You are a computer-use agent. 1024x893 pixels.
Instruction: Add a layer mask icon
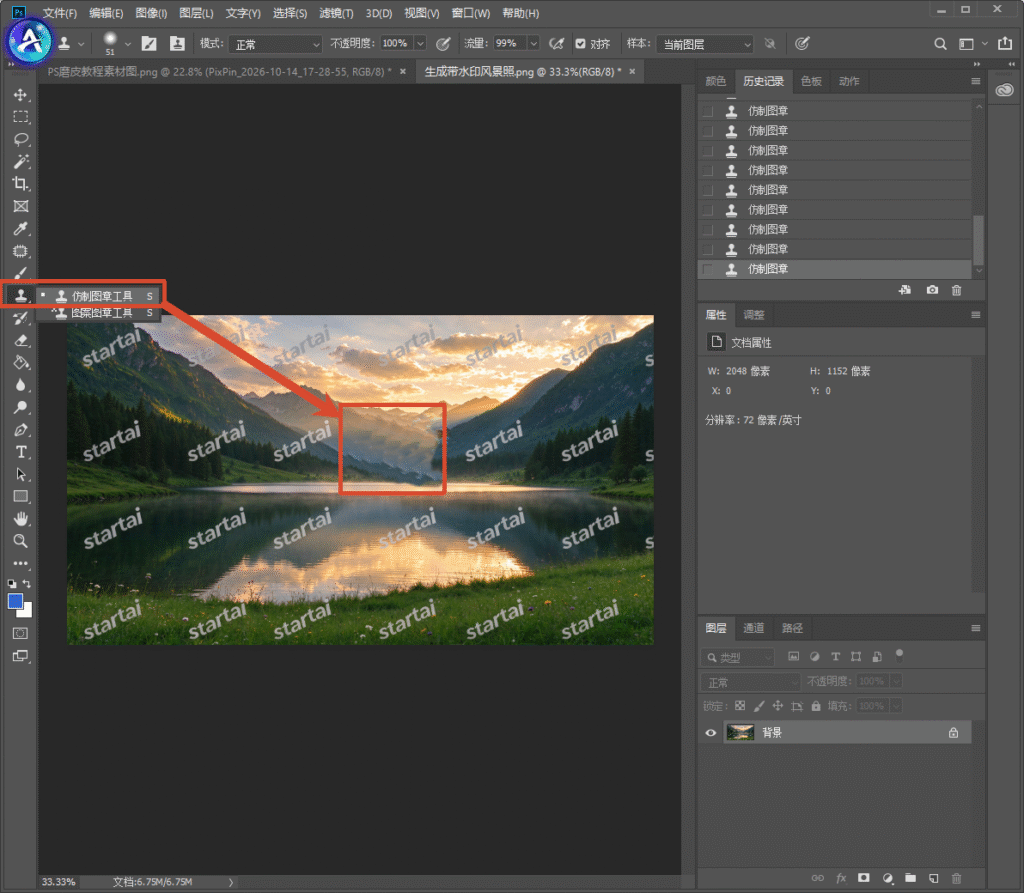pyautogui.click(x=863, y=878)
